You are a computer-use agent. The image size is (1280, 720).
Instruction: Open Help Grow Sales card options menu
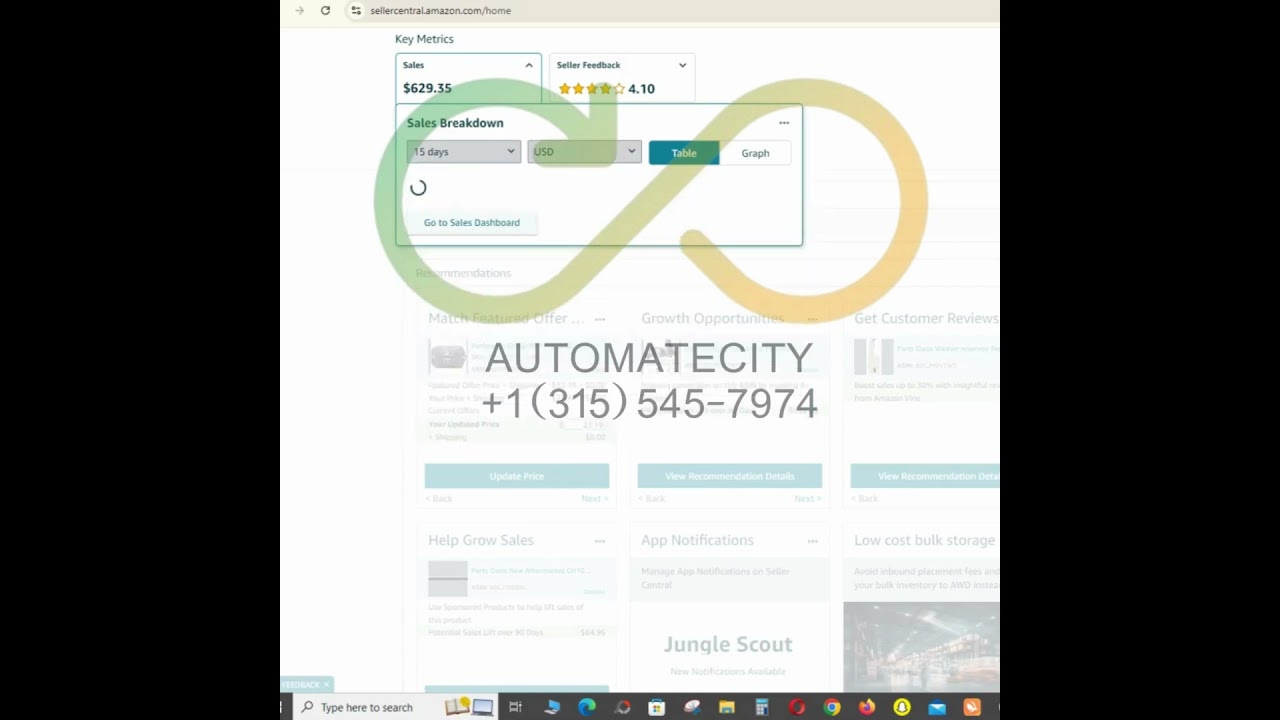point(600,541)
